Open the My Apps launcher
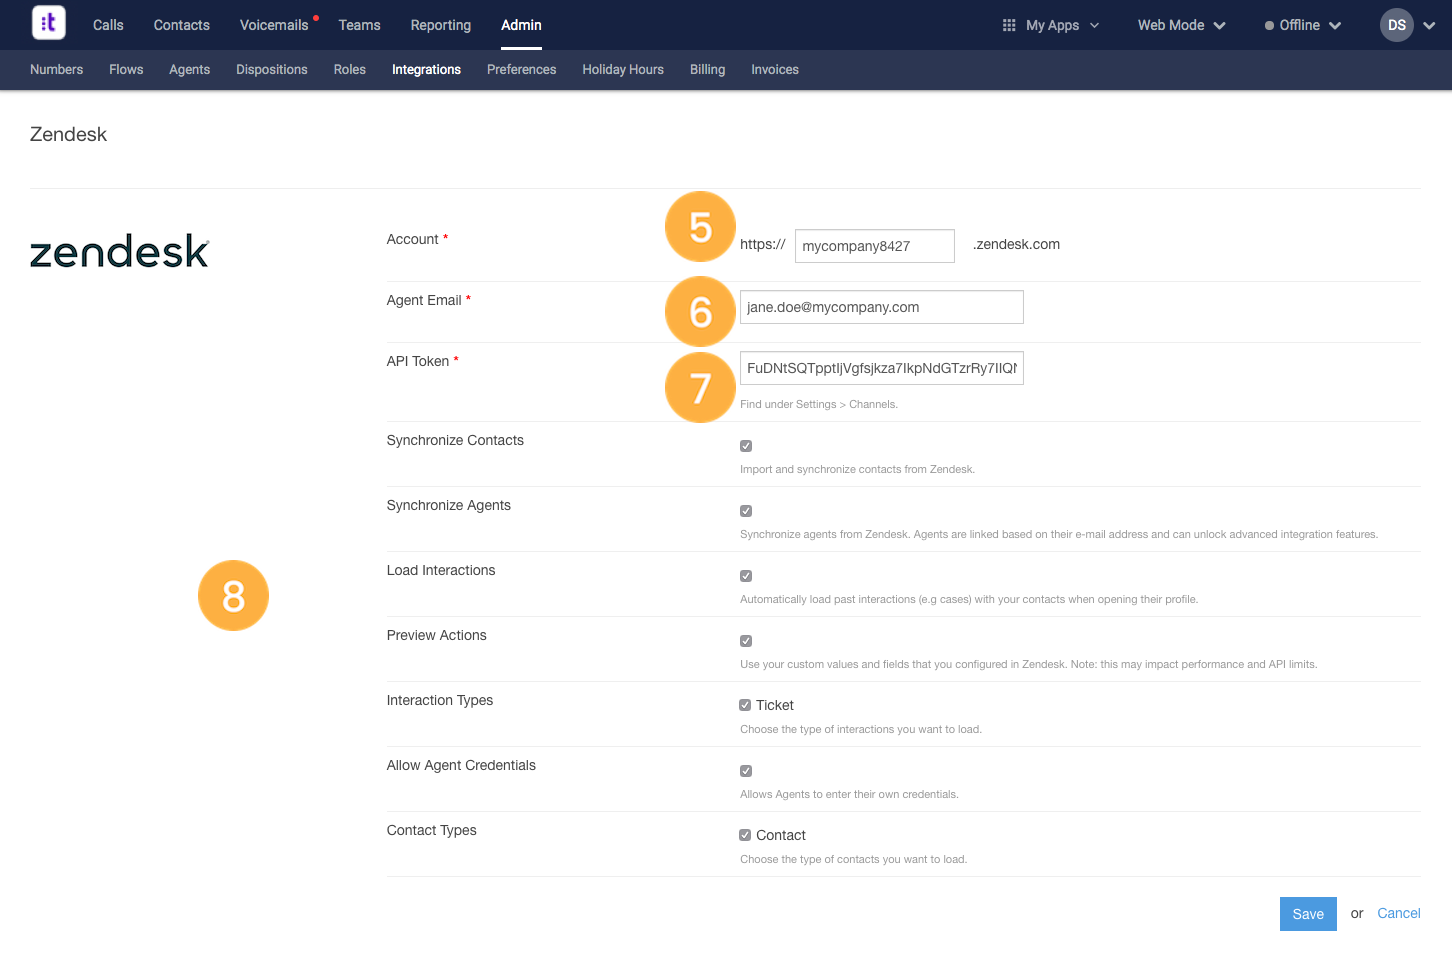Viewport: 1452px width, 962px height. tap(1050, 25)
